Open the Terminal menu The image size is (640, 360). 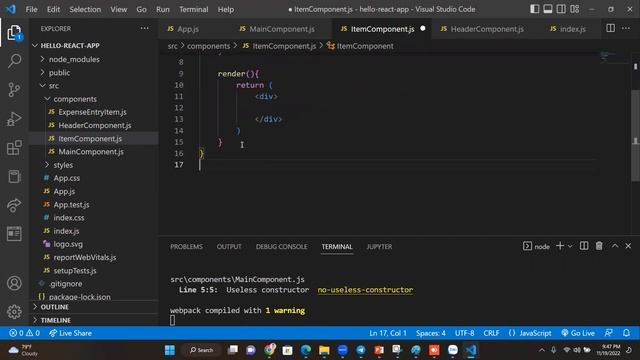click(193, 9)
